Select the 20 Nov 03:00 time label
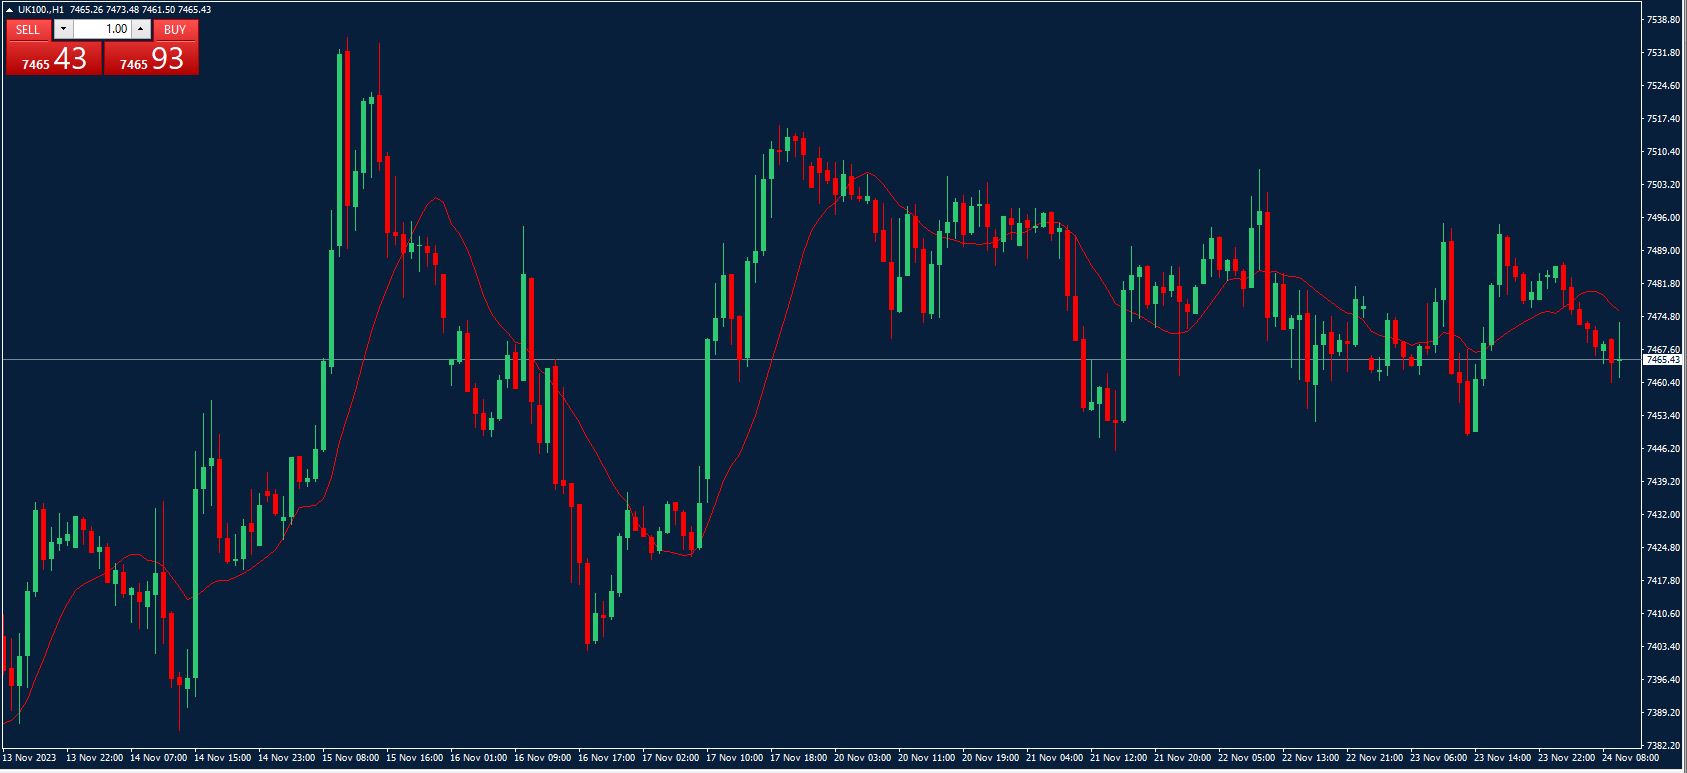This screenshot has width=1687, height=773. click(862, 758)
